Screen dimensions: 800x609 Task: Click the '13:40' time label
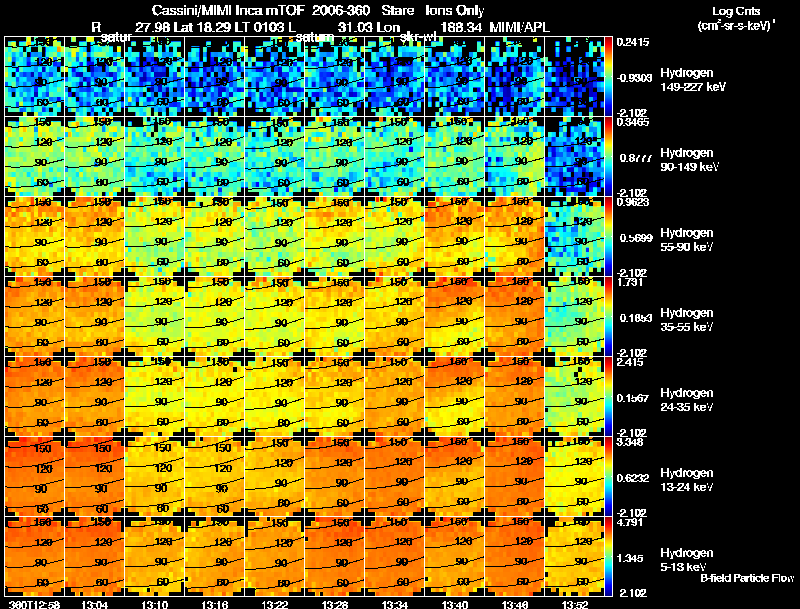click(x=455, y=605)
